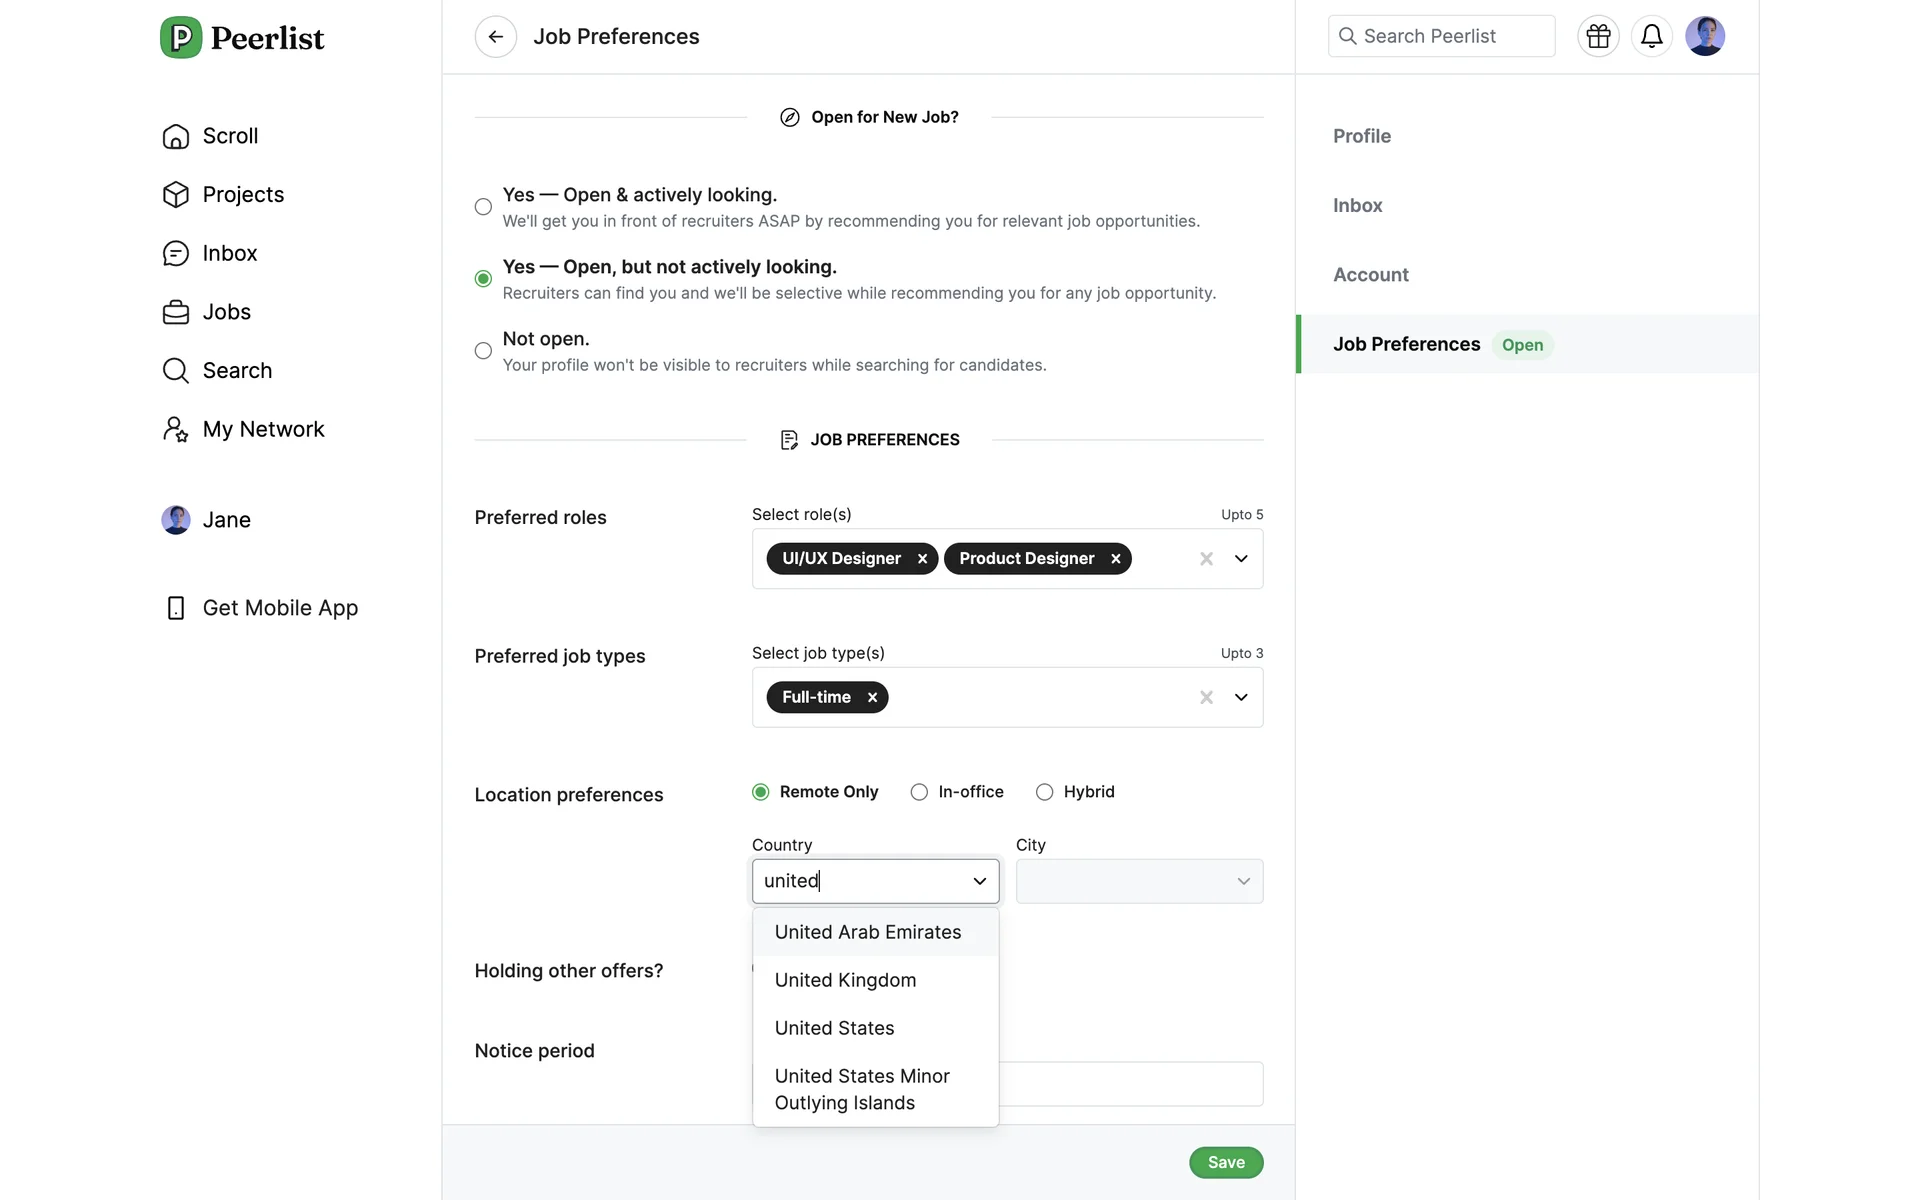The height and width of the screenshot is (1200, 1920).
Task: Select the In-office location option
Action: point(919,792)
